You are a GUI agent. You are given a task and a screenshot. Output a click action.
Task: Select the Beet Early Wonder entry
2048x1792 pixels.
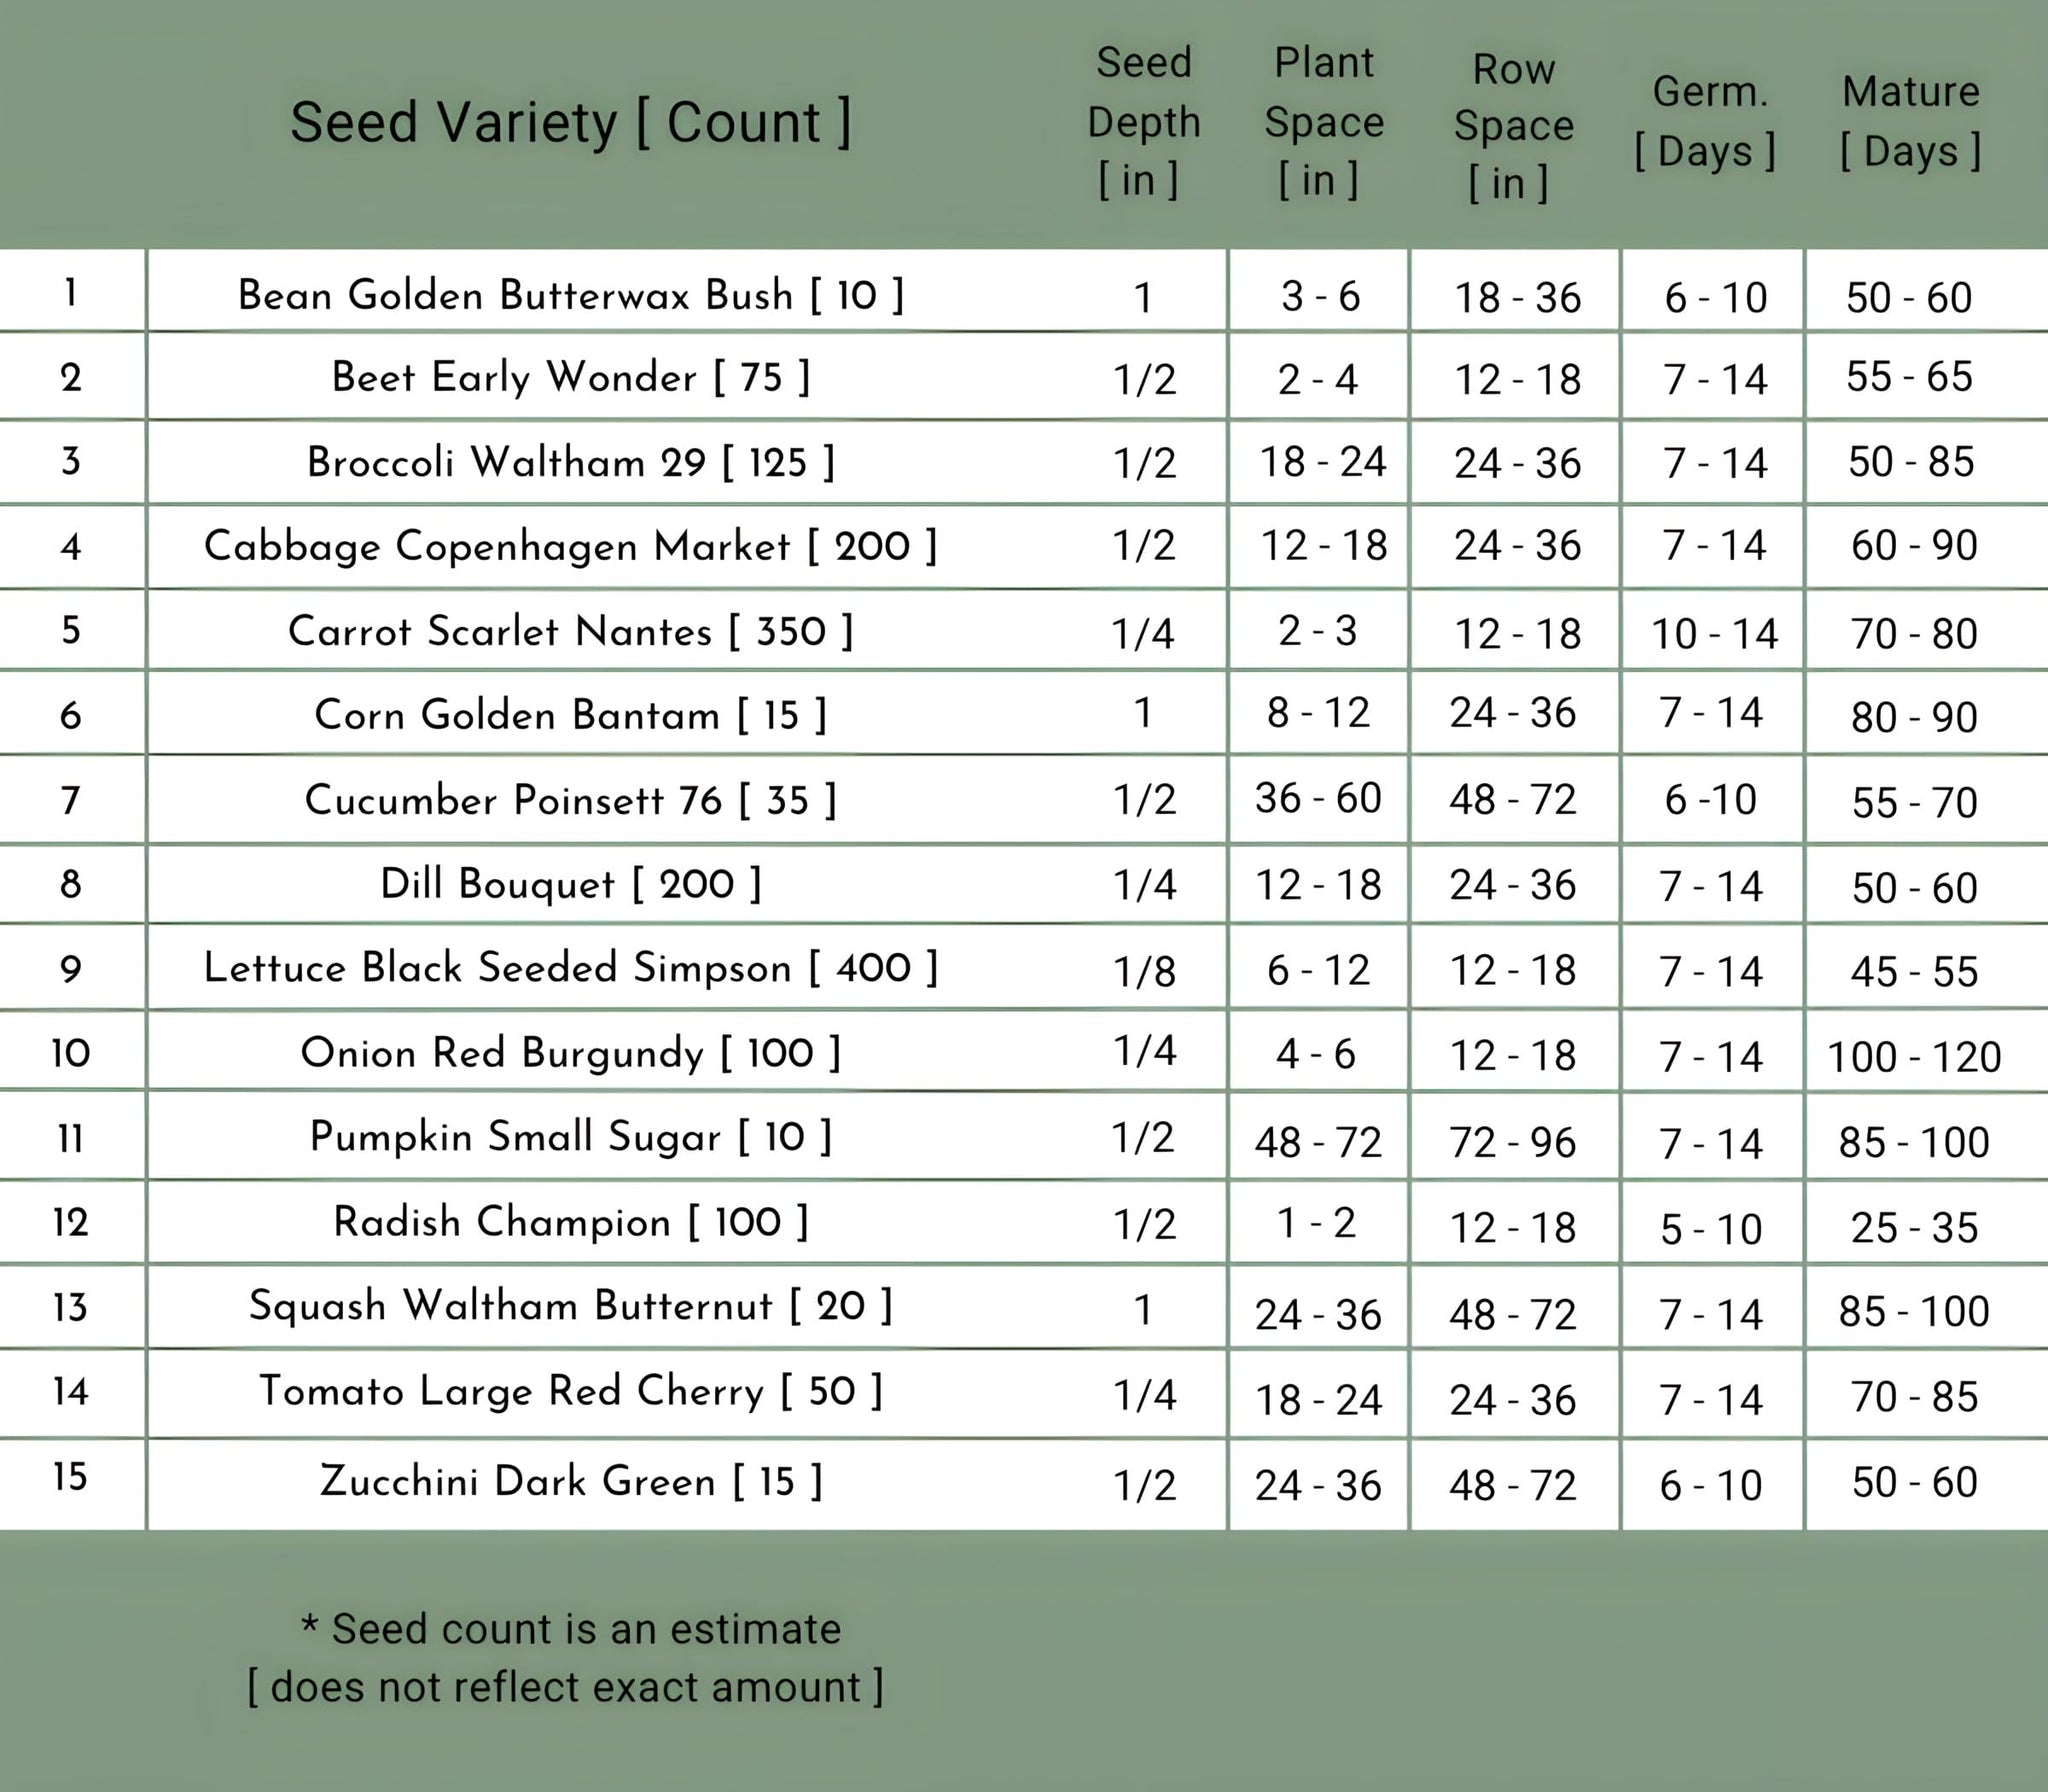[570, 377]
